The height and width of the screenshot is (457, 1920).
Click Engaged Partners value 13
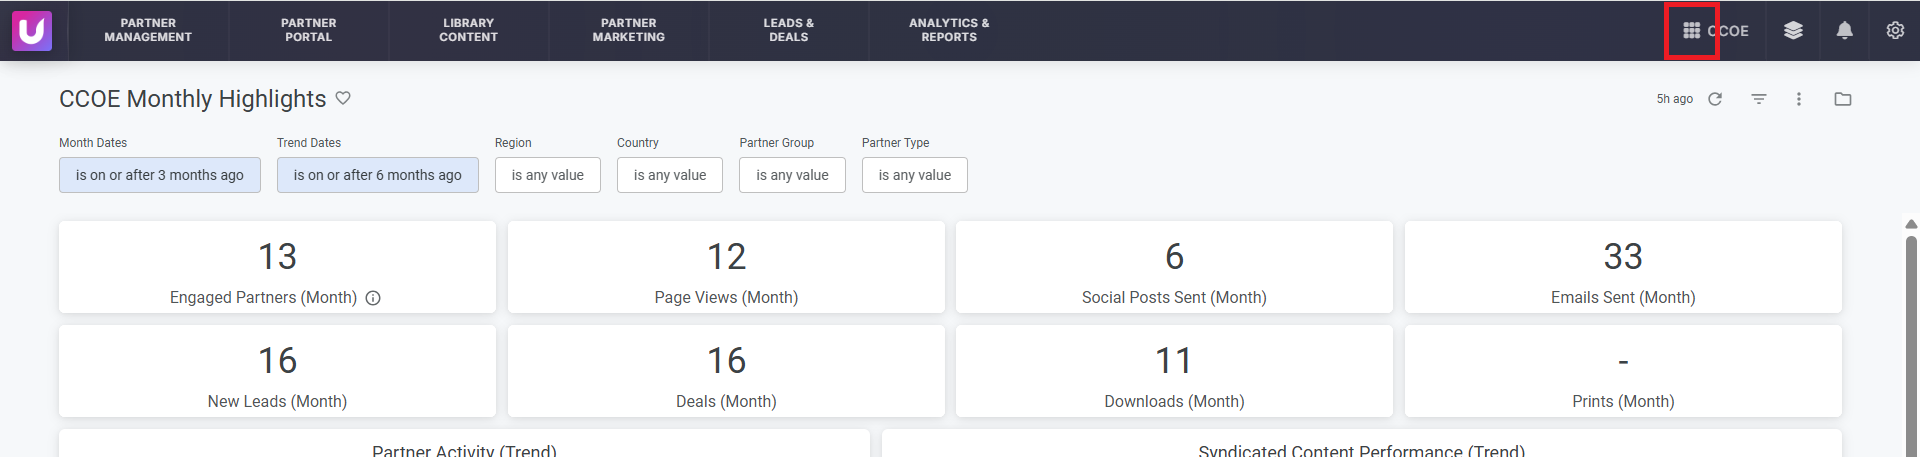pyautogui.click(x=277, y=257)
